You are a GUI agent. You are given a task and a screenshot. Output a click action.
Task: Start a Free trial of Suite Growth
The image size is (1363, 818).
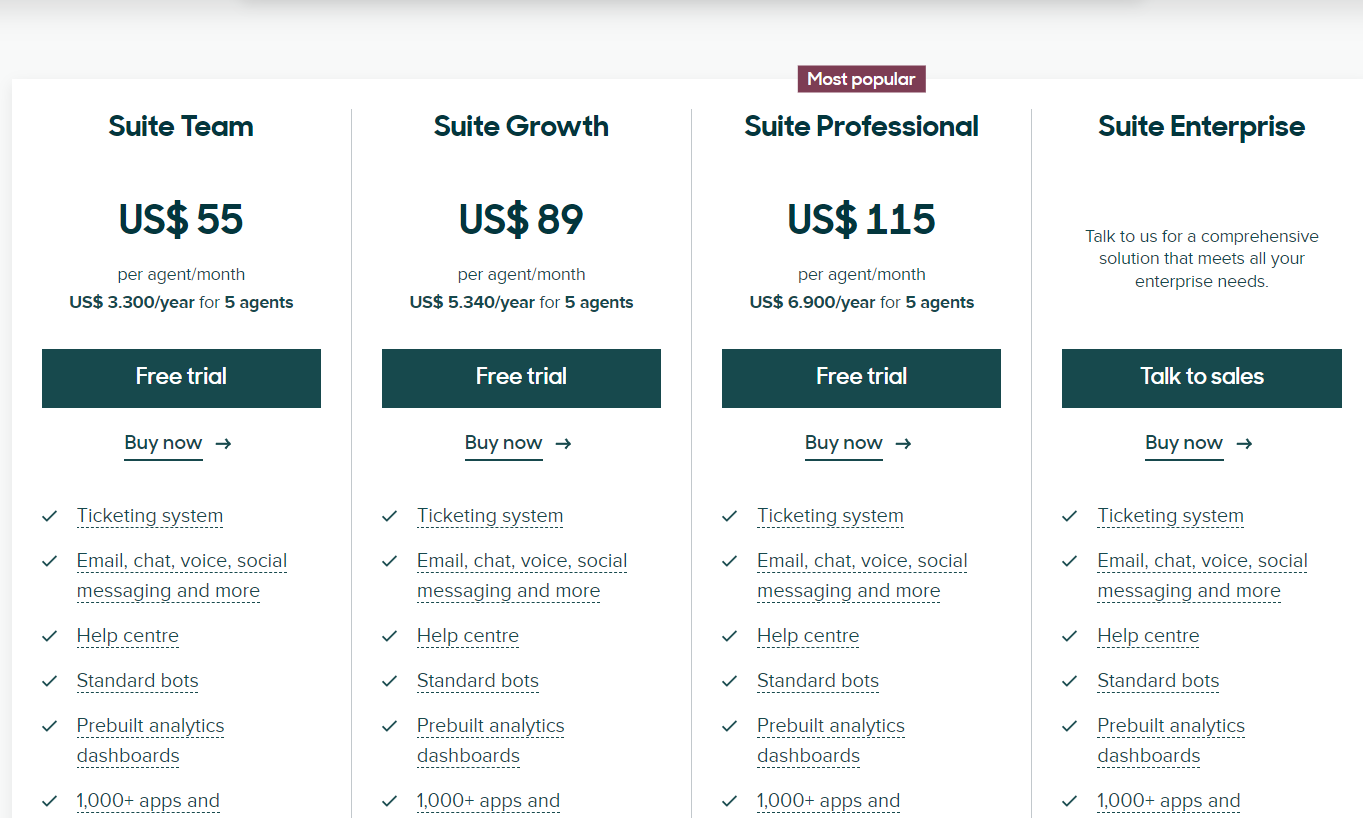[521, 378]
